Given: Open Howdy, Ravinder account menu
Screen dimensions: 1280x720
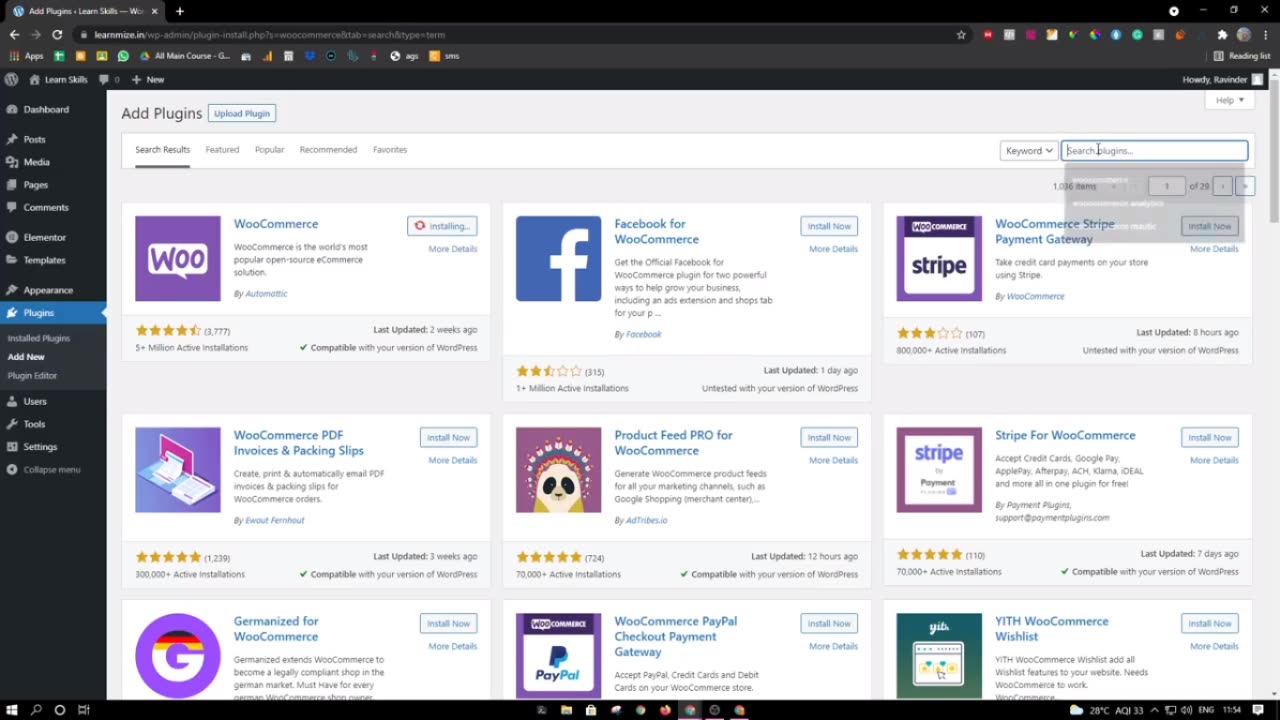Looking at the screenshot, I should pyautogui.click(x=1223, y=79).
